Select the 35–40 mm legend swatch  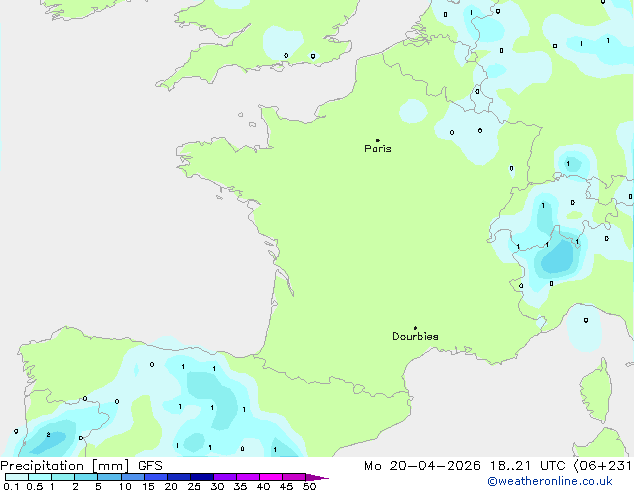click(x=248, y=477)
